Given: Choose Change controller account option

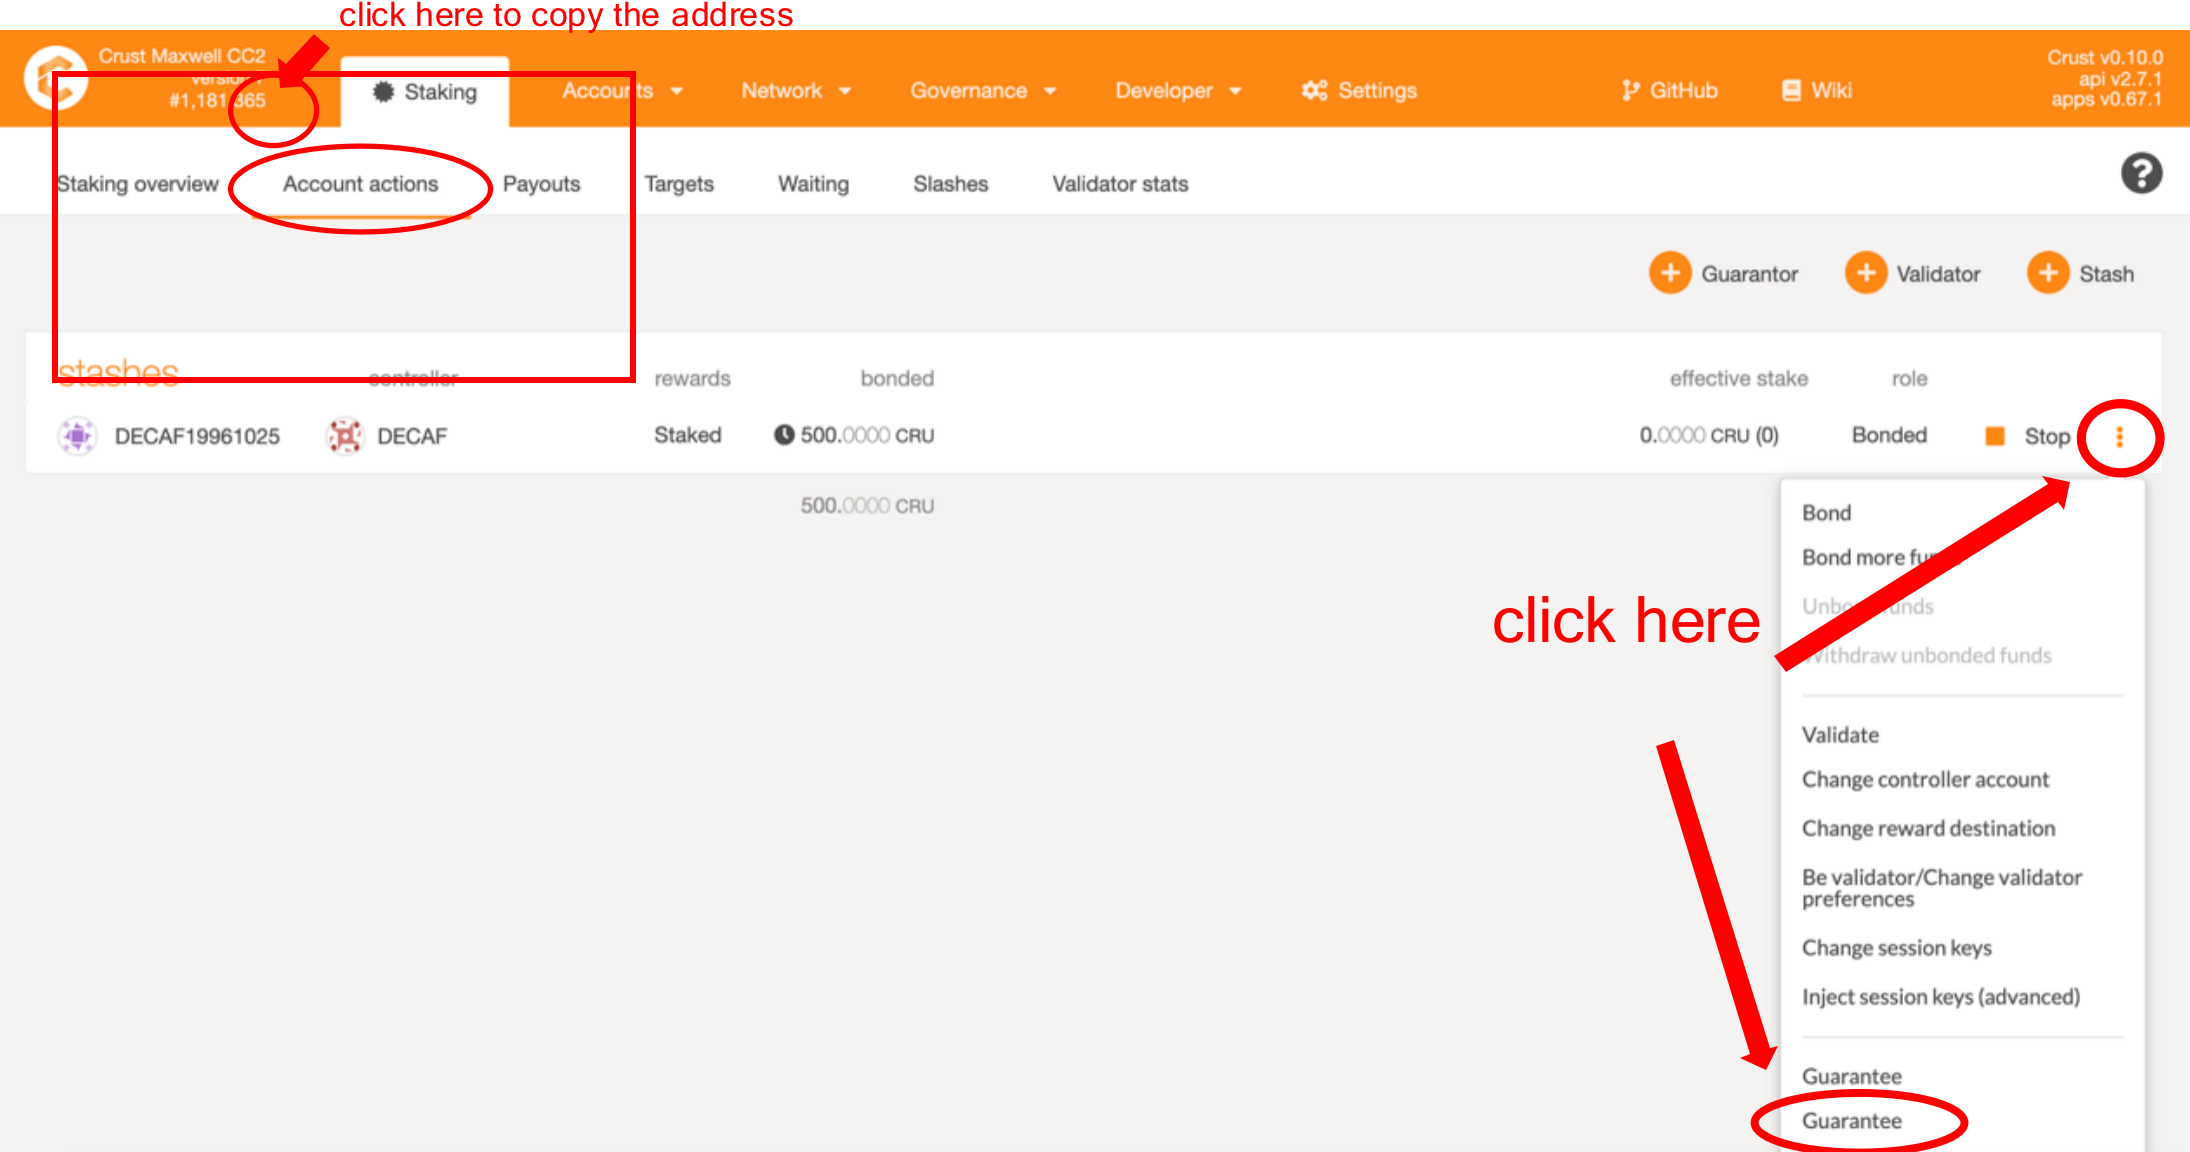Looking at the screenshot, I should [1925, 780].
